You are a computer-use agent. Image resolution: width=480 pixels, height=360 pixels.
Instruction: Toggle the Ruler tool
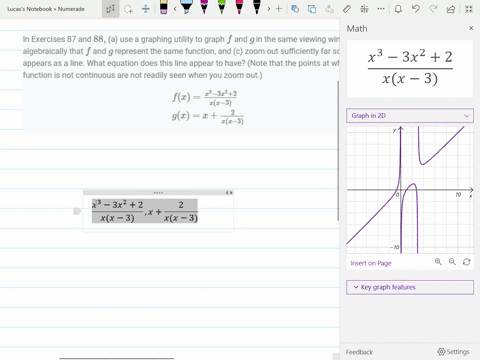click(347, 9)
